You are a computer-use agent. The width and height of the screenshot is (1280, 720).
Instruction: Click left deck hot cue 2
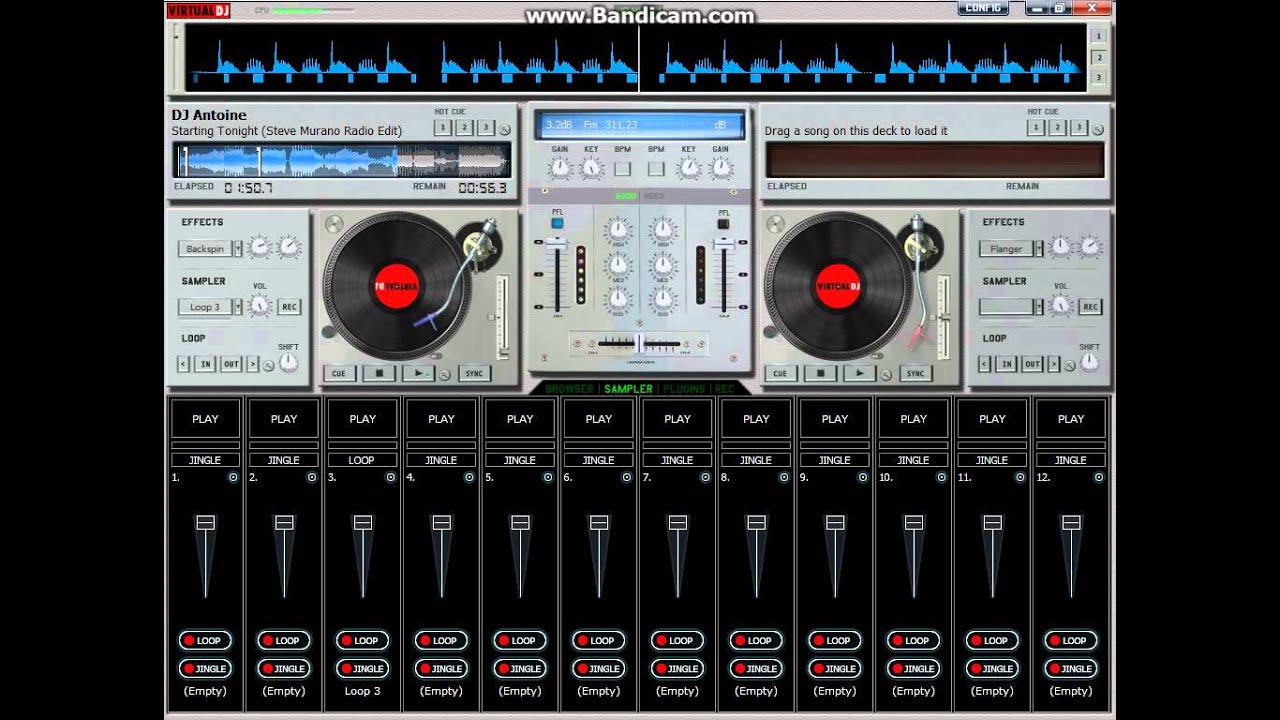click(464, 127)
